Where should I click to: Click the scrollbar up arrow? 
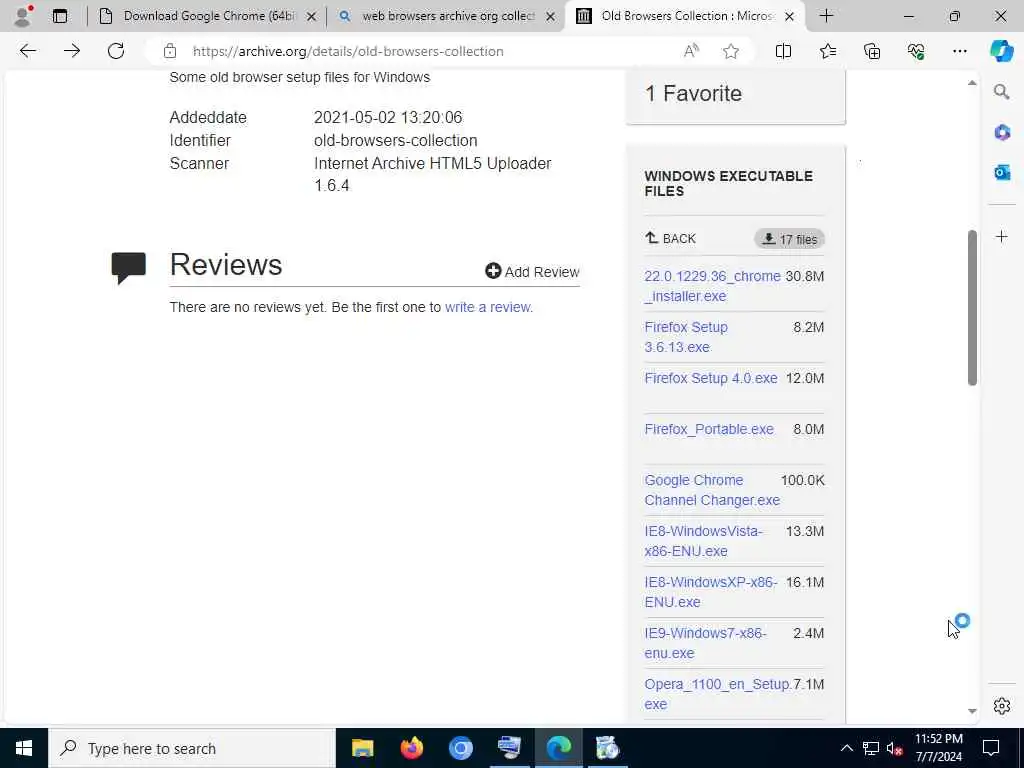[x=972, y=83]
